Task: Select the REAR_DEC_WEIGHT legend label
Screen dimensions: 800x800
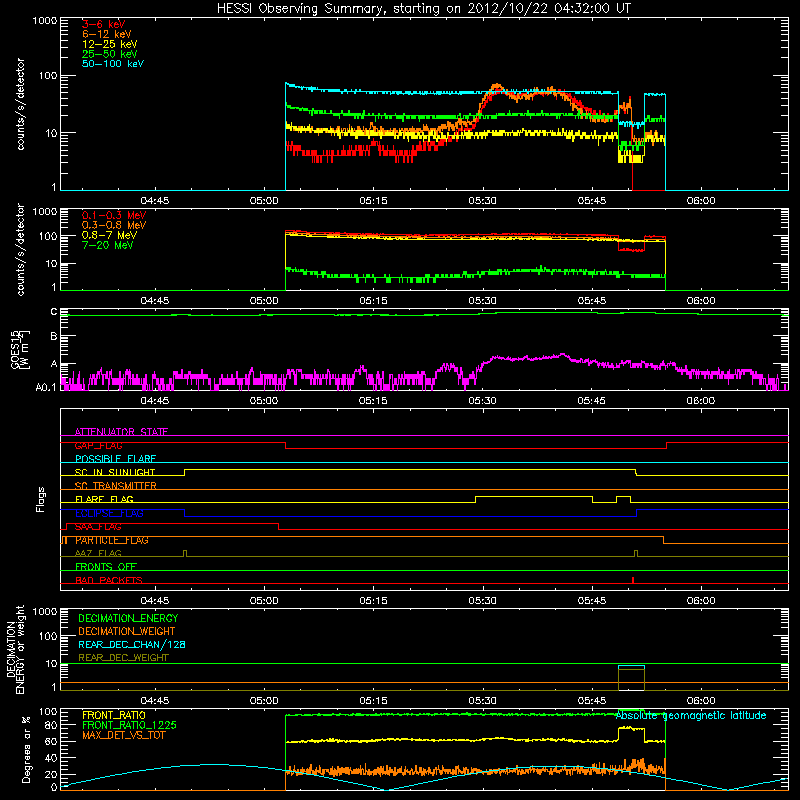Action: tap(123, 658)
